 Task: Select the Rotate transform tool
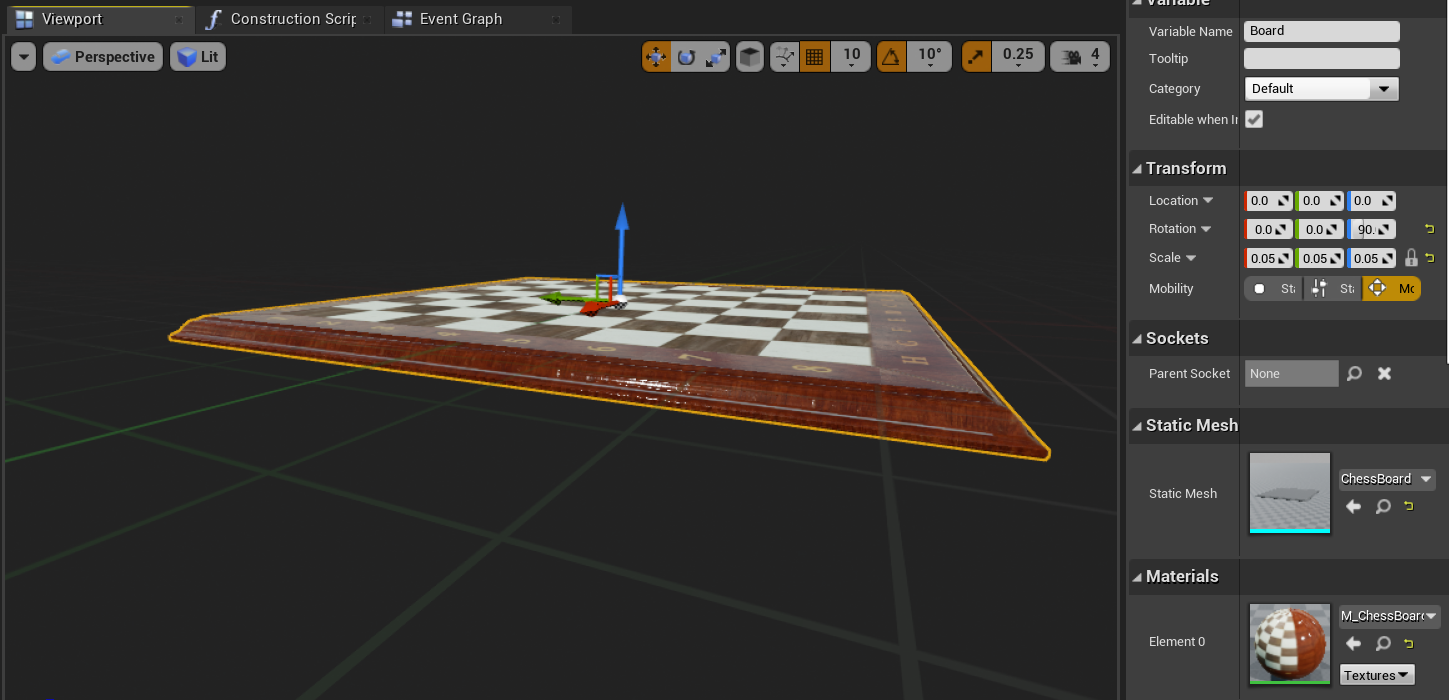tap(685, 56)
